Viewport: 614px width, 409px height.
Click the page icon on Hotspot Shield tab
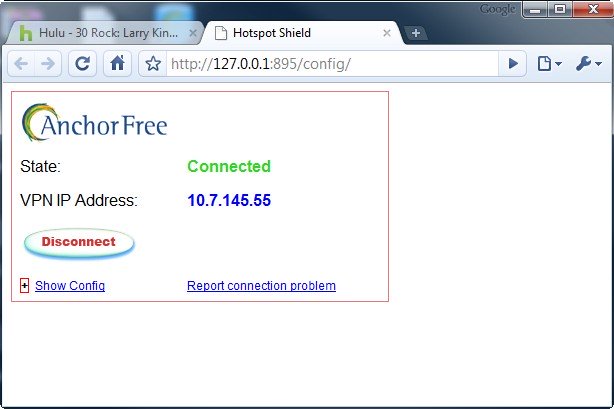point(220,33)
